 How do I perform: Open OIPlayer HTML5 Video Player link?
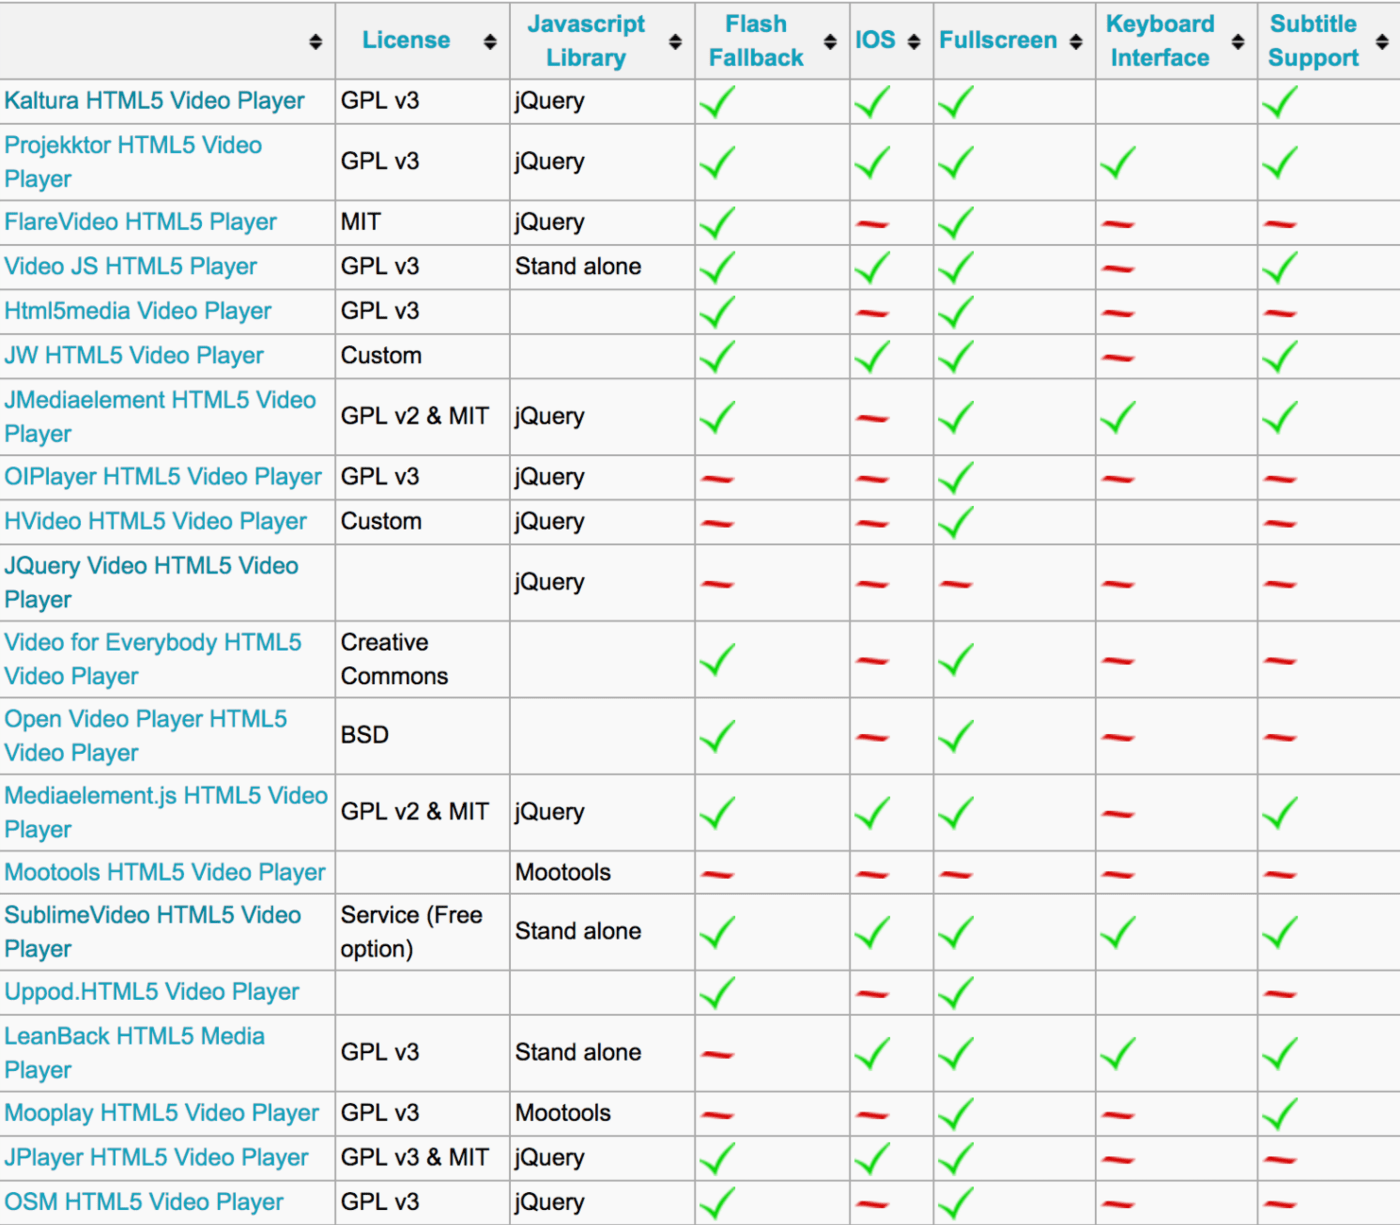click(163, 477)
